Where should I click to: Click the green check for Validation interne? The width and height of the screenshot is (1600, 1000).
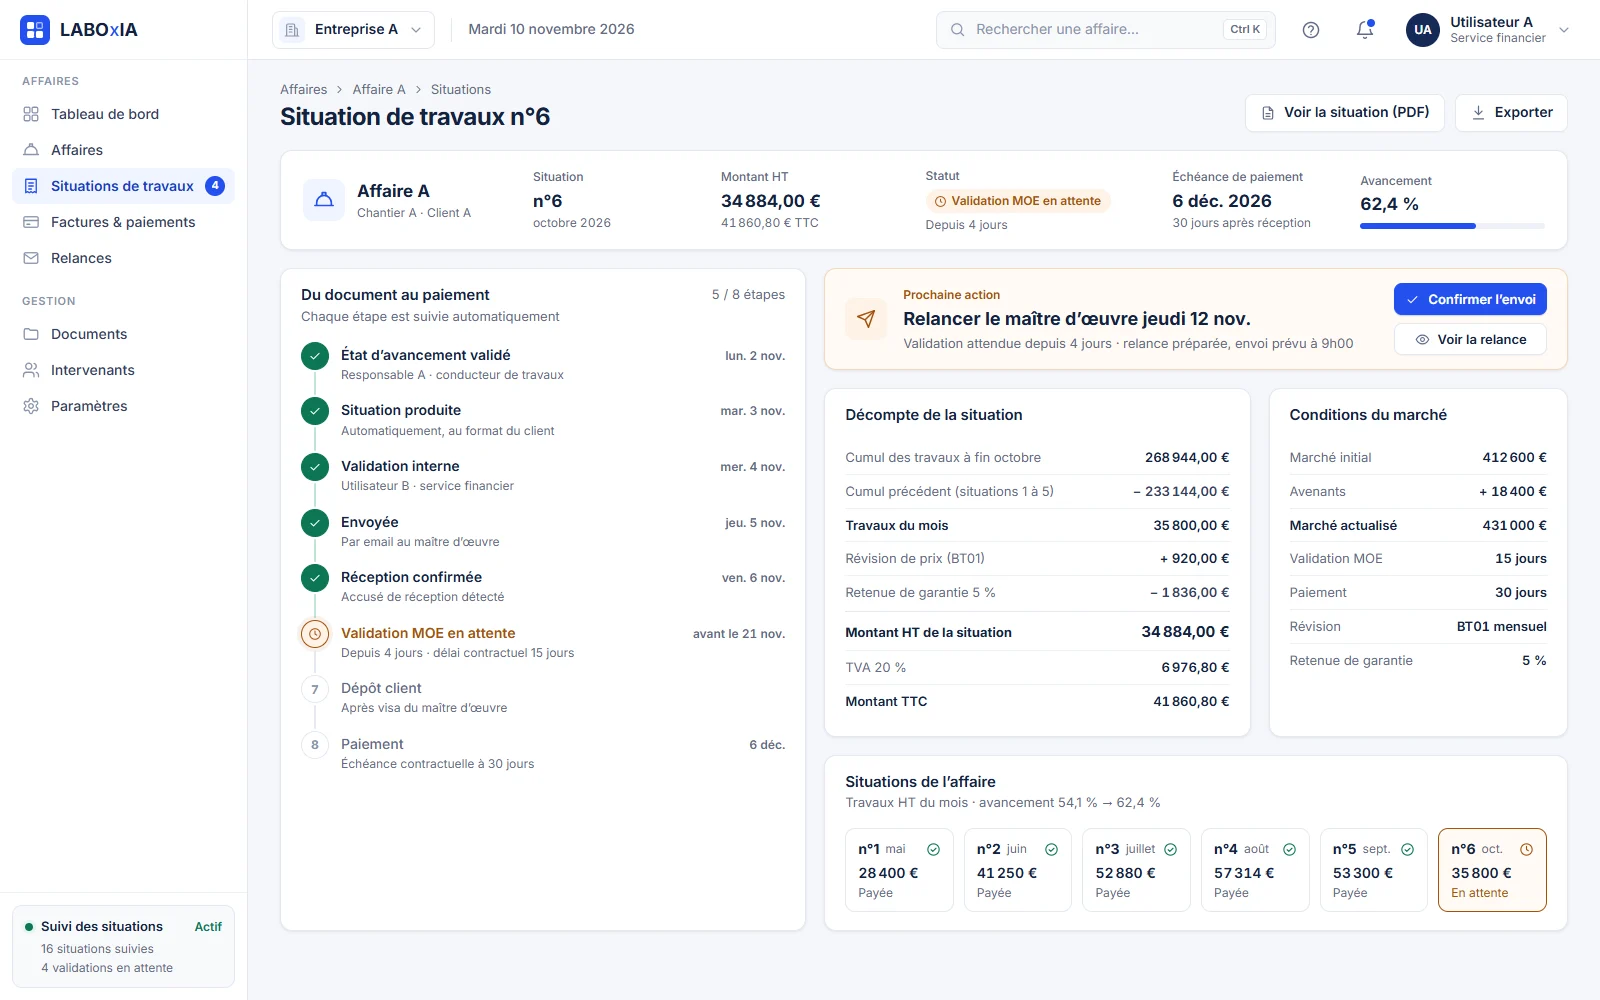(x=315, y=467)
